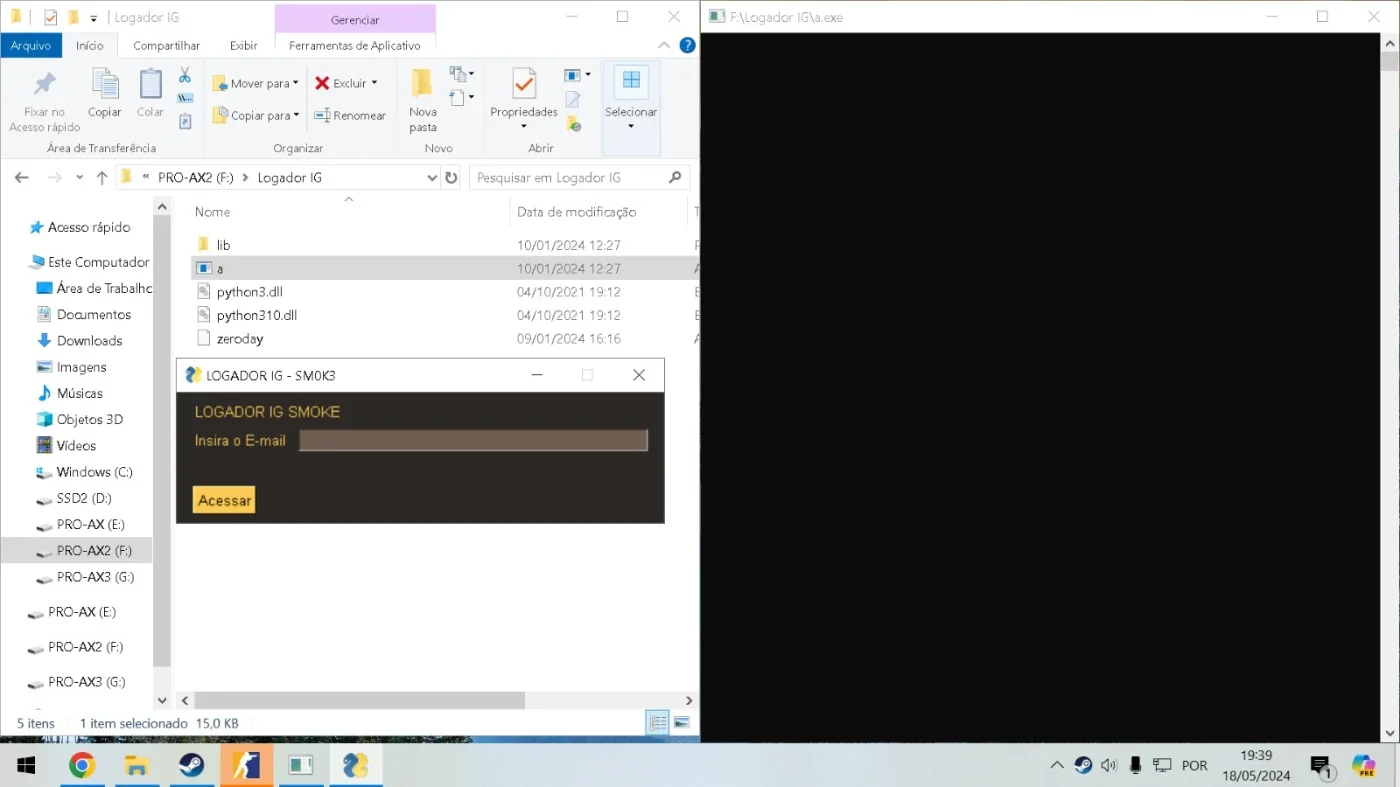This screenshot has width=1400, height=787.
Task: Open Steam from taskbar
Action: click(191, 766)
